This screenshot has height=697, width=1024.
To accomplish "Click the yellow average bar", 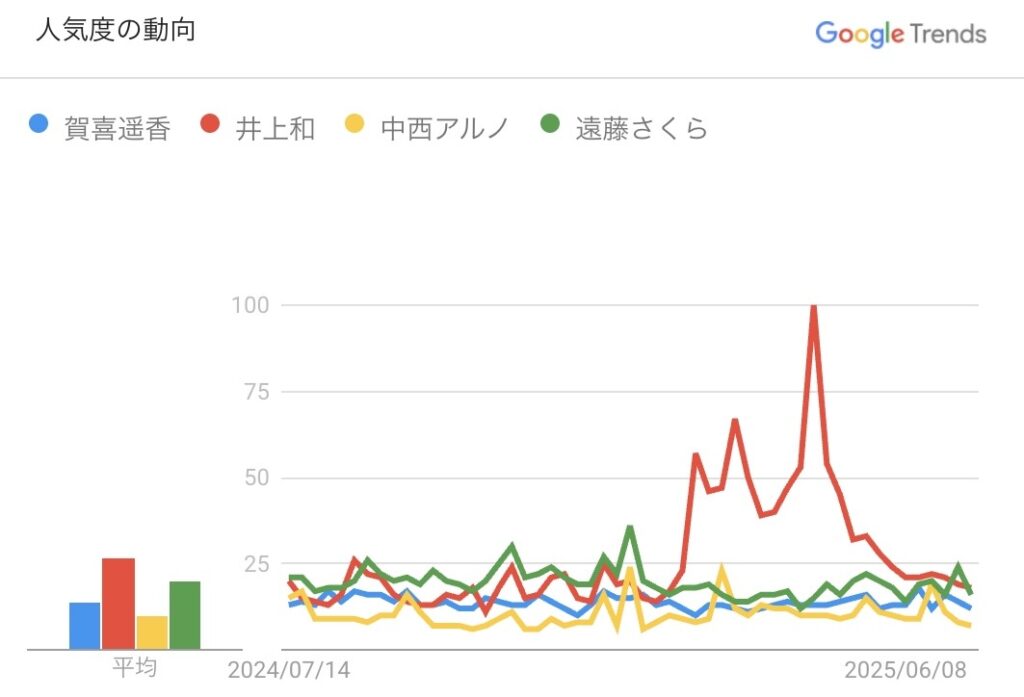I will pos(152,632).
